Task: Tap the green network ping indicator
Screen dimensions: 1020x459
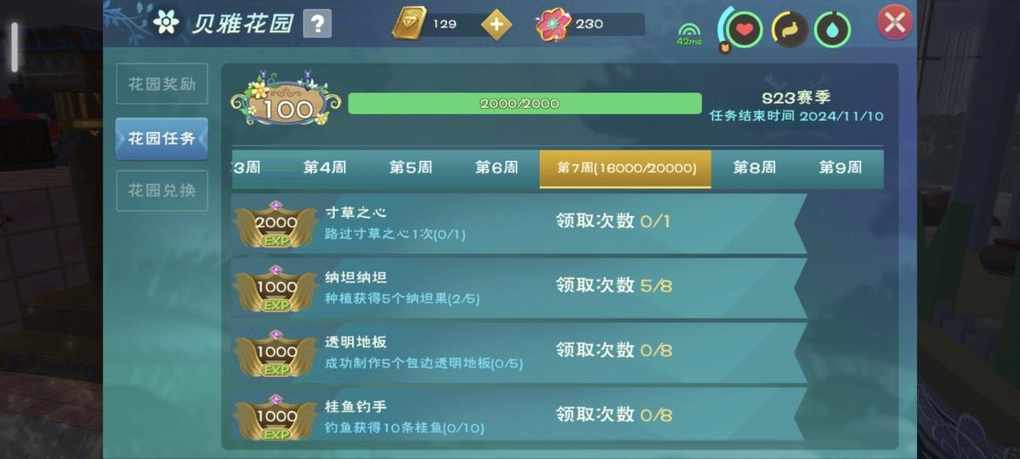Action: [689, 34]
